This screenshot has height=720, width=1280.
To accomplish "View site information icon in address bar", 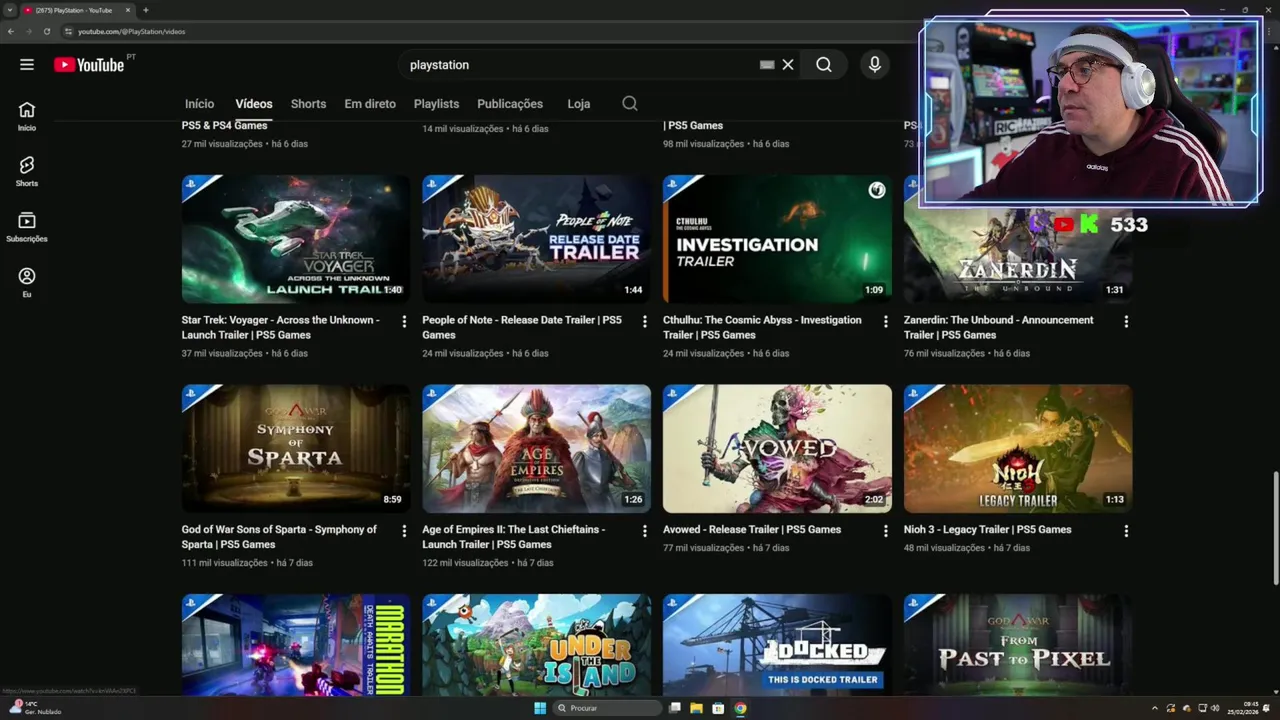I will [x=68, y=31].
